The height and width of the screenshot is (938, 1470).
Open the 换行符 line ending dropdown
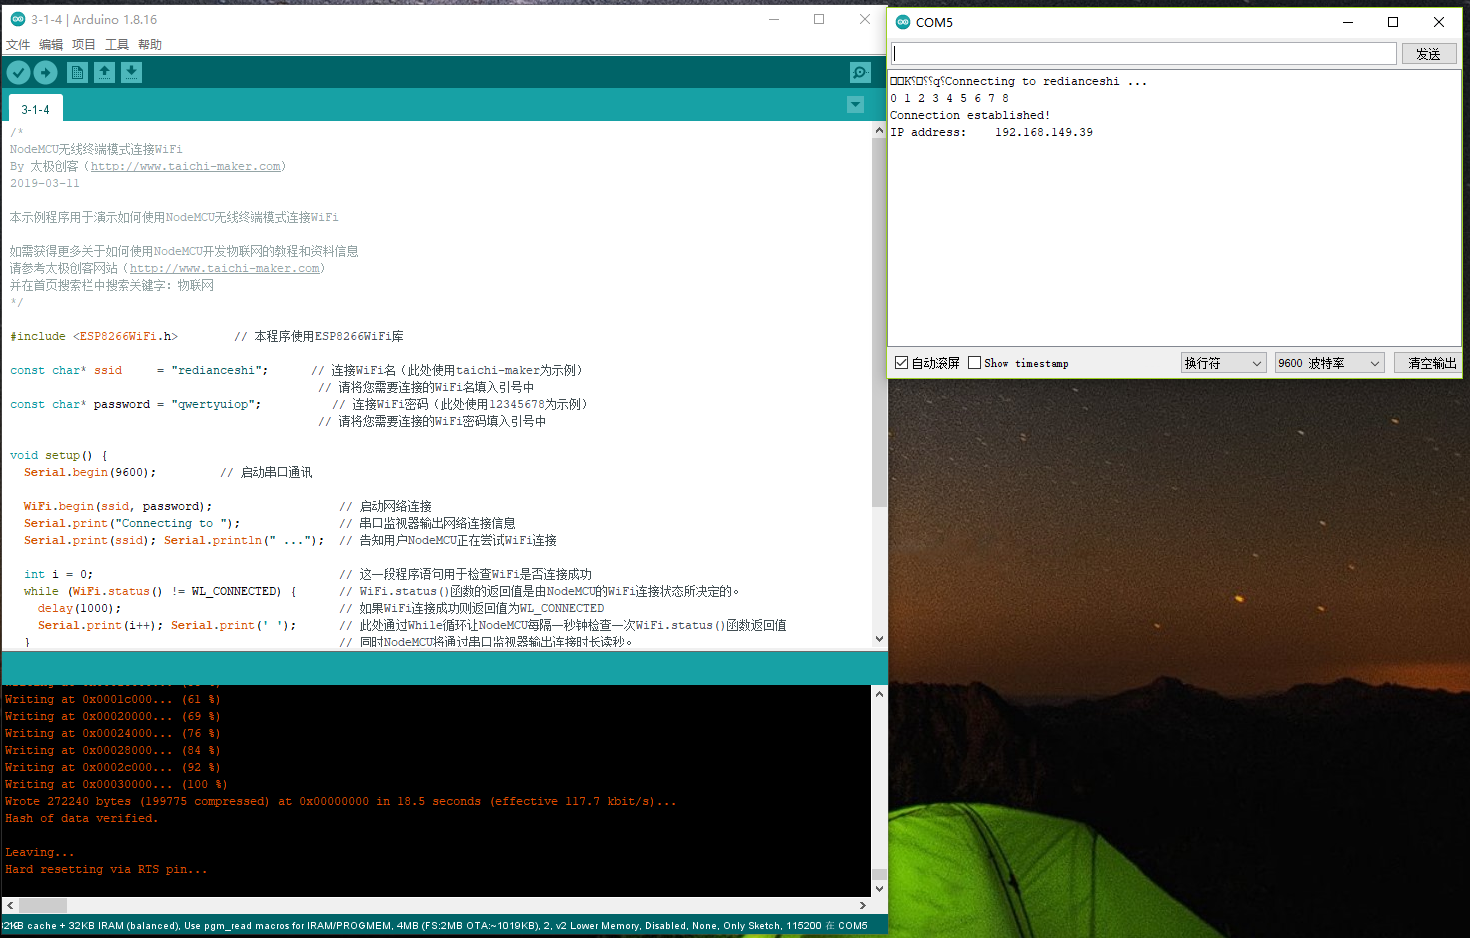[1223, 363]
